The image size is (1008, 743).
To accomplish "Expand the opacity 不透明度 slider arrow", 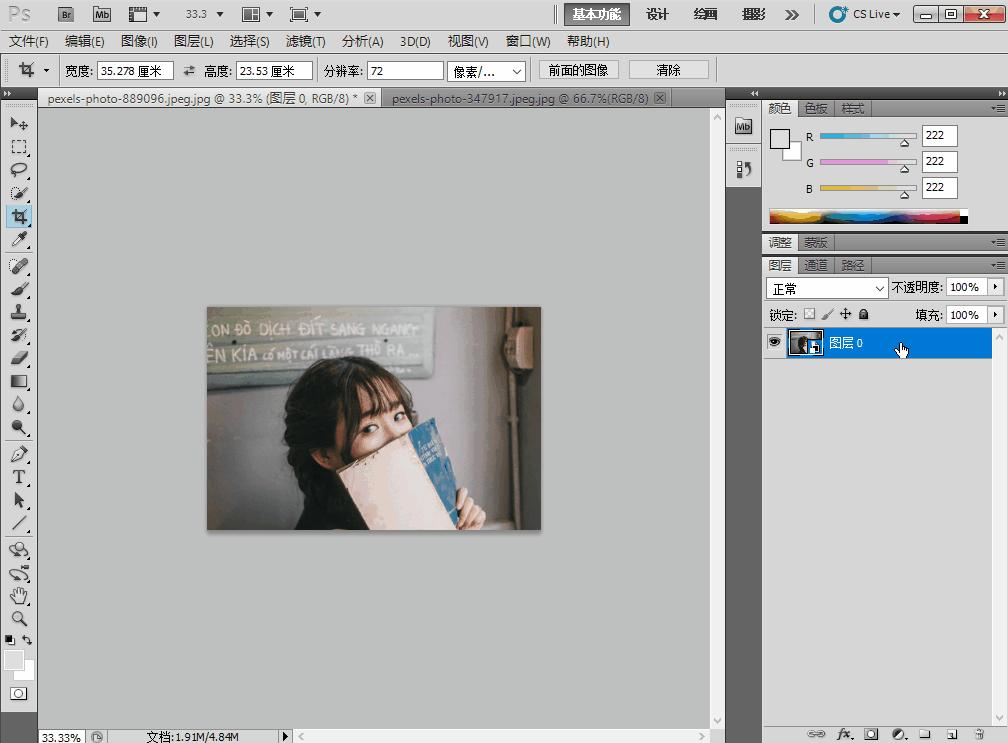I will (x=995, y=287).
